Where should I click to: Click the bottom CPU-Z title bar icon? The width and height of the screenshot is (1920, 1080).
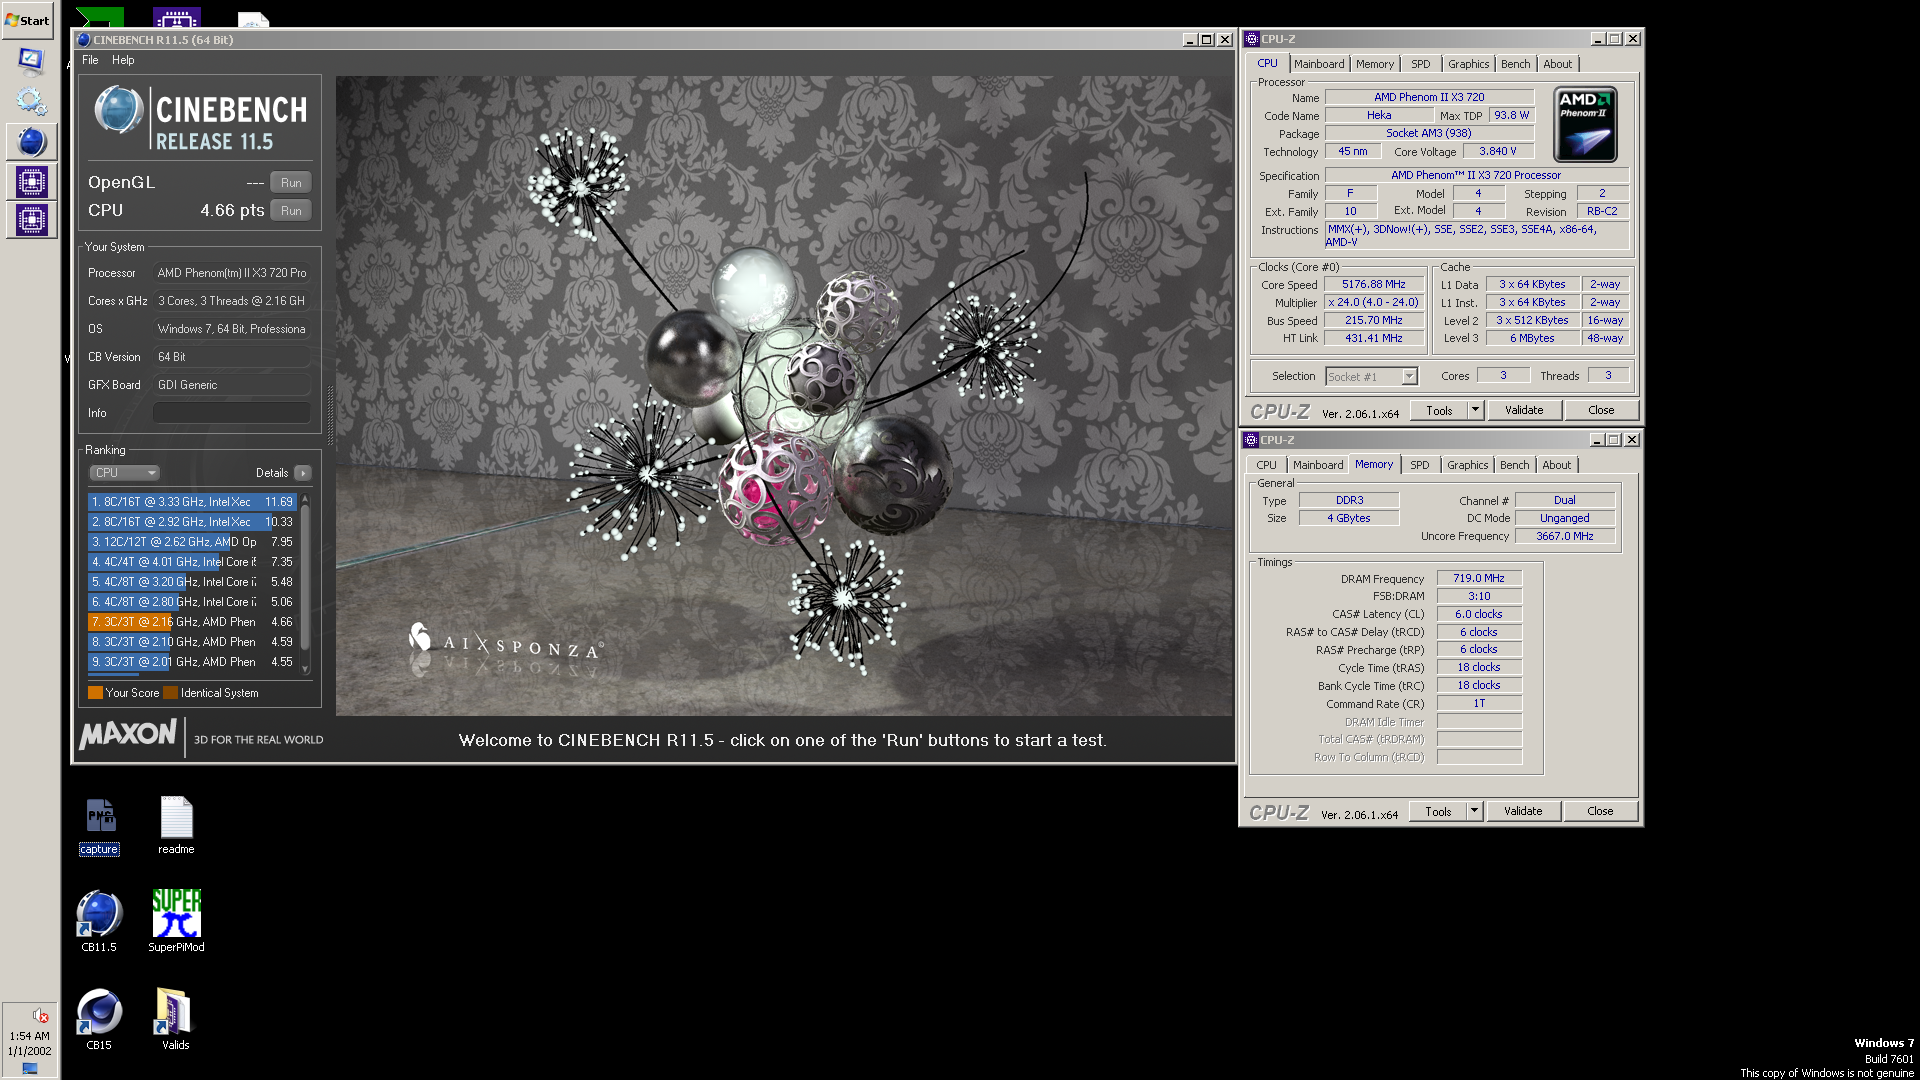point(1250,440)
